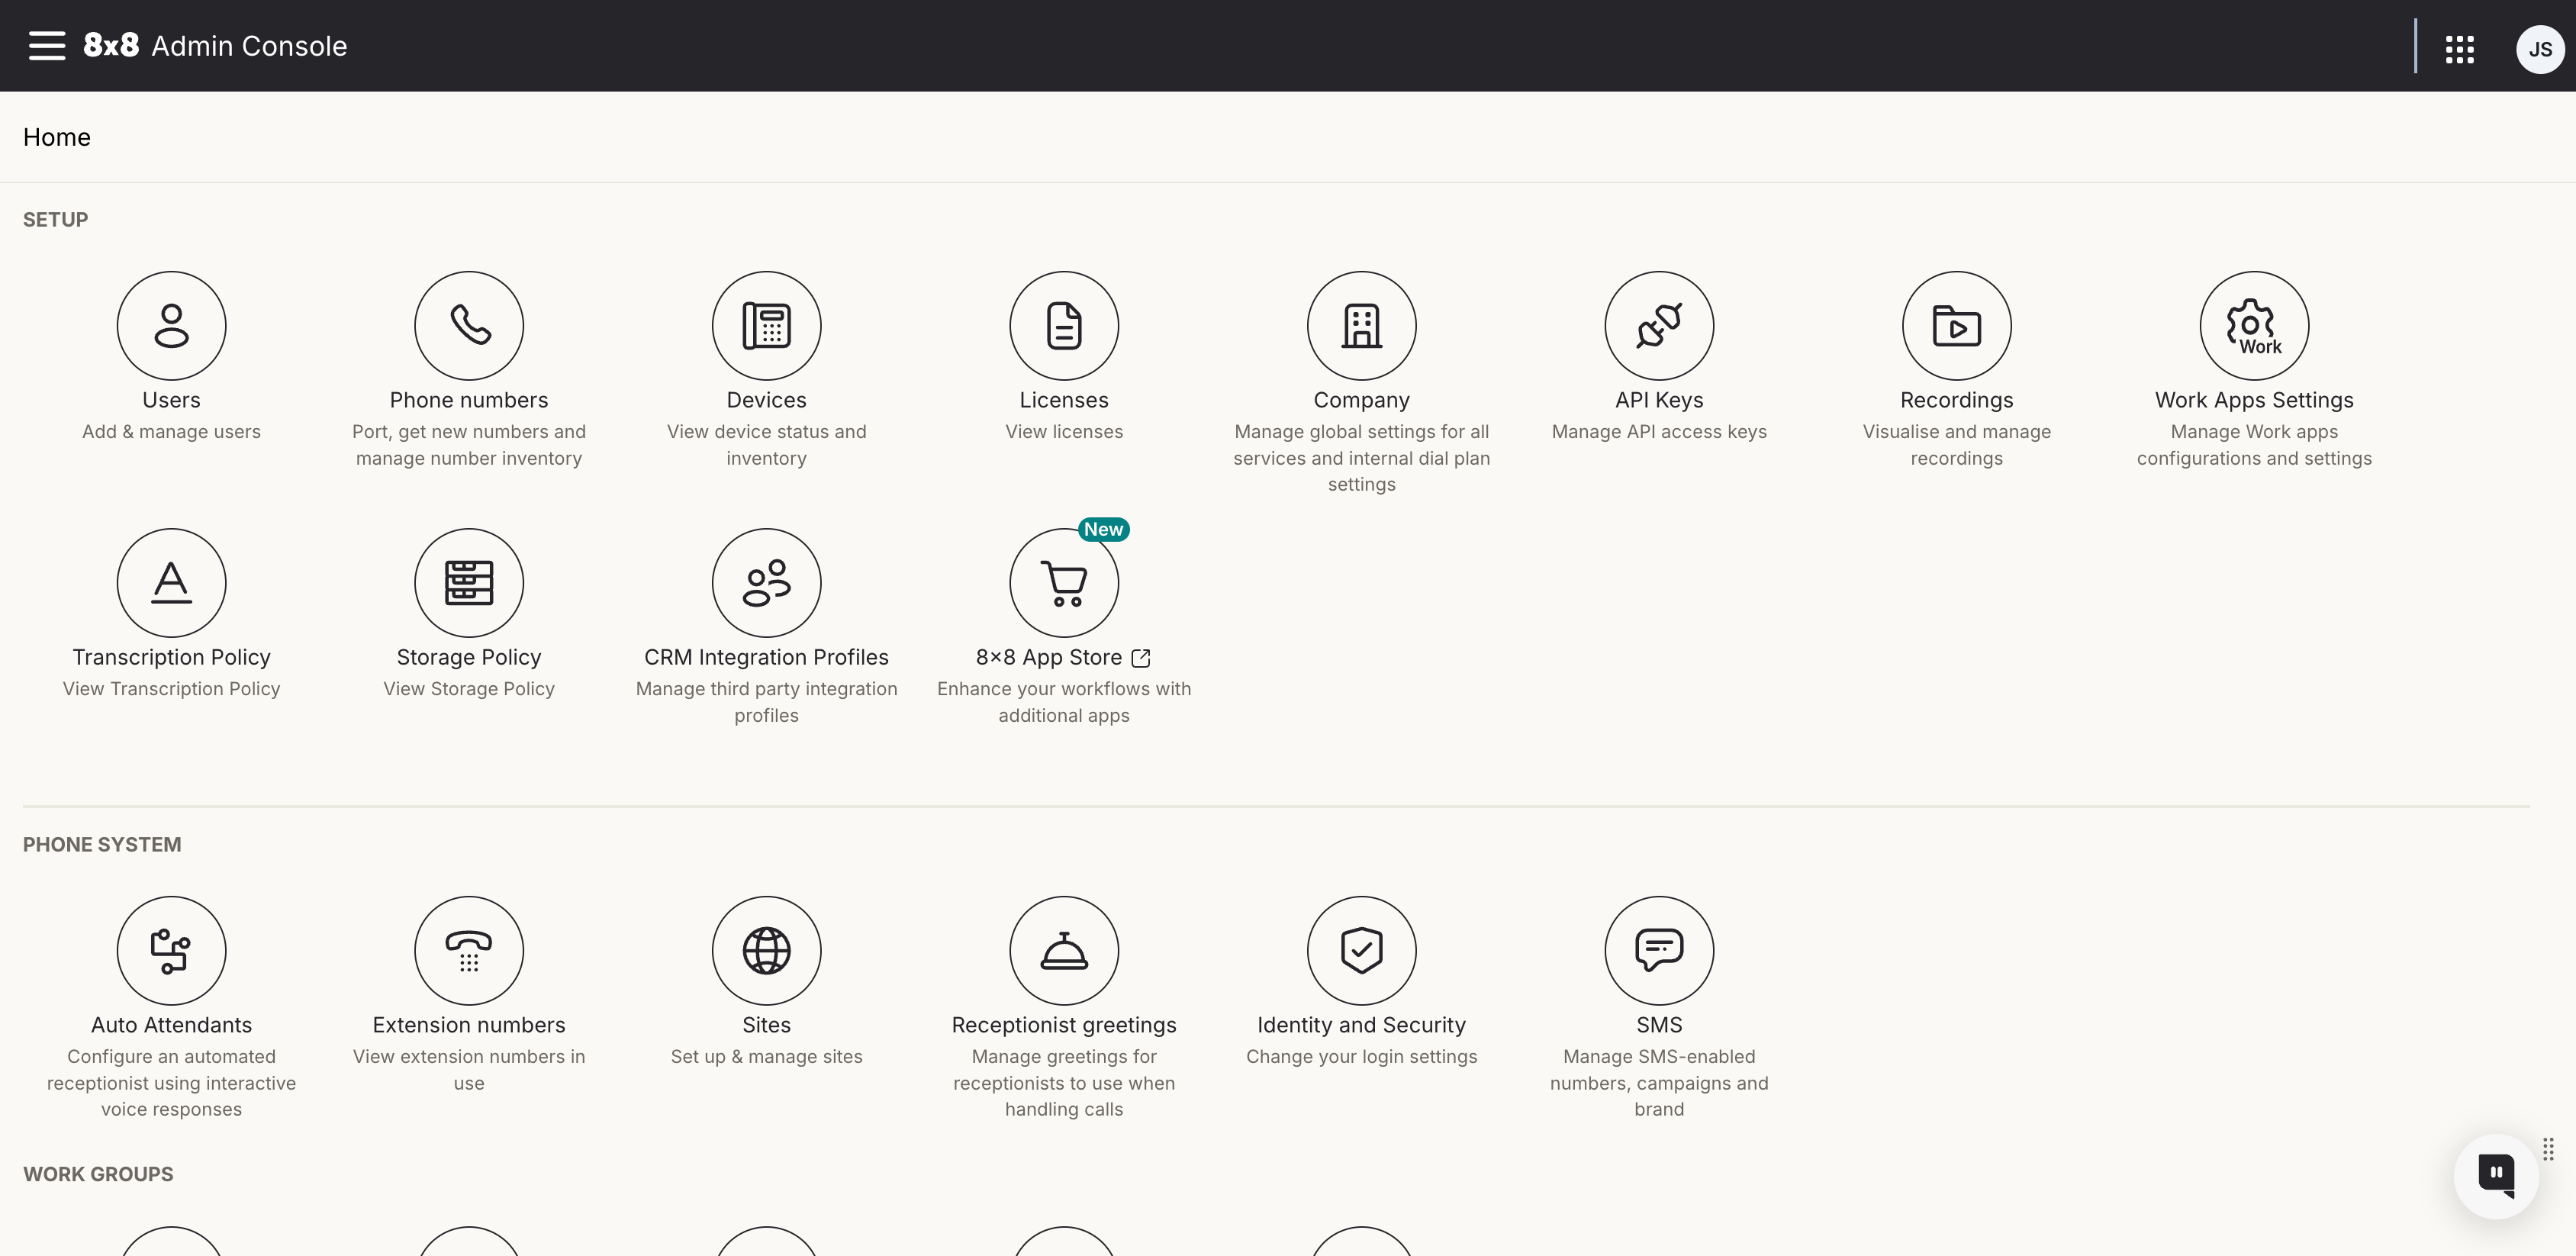Click the WORK GROUPS section heading
This screenshot has height=1256, width=2576.
coord(98,1174)
